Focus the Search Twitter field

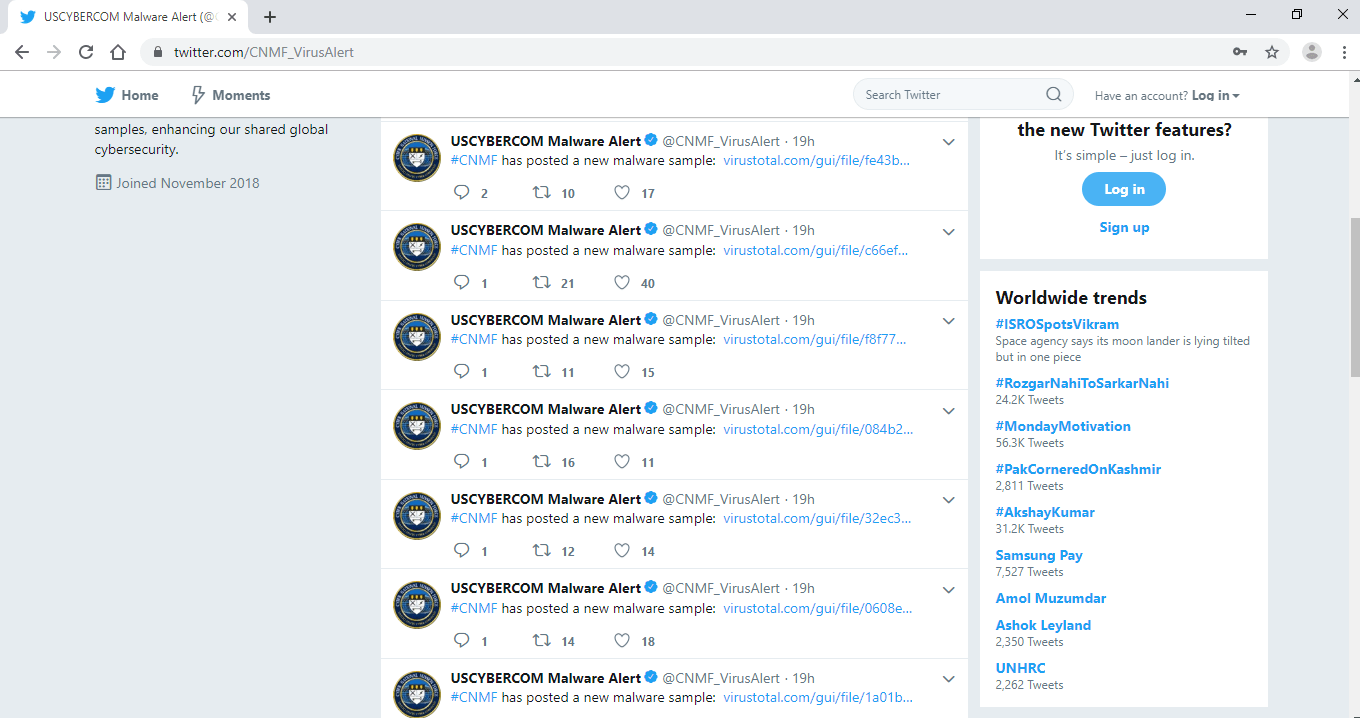(963, 95)
